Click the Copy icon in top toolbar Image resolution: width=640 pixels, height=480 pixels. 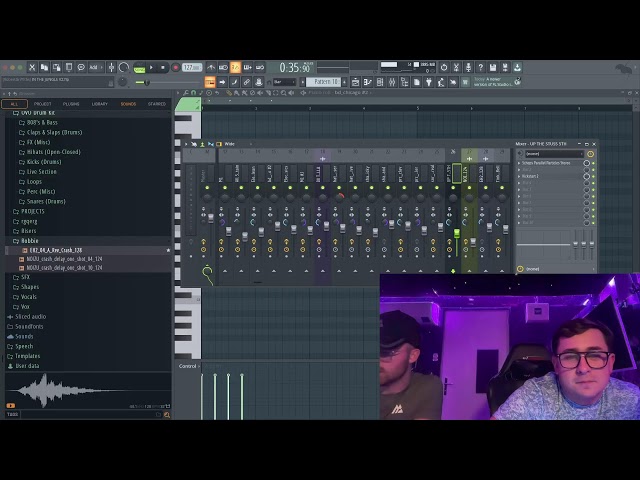[x=44, y=67]
